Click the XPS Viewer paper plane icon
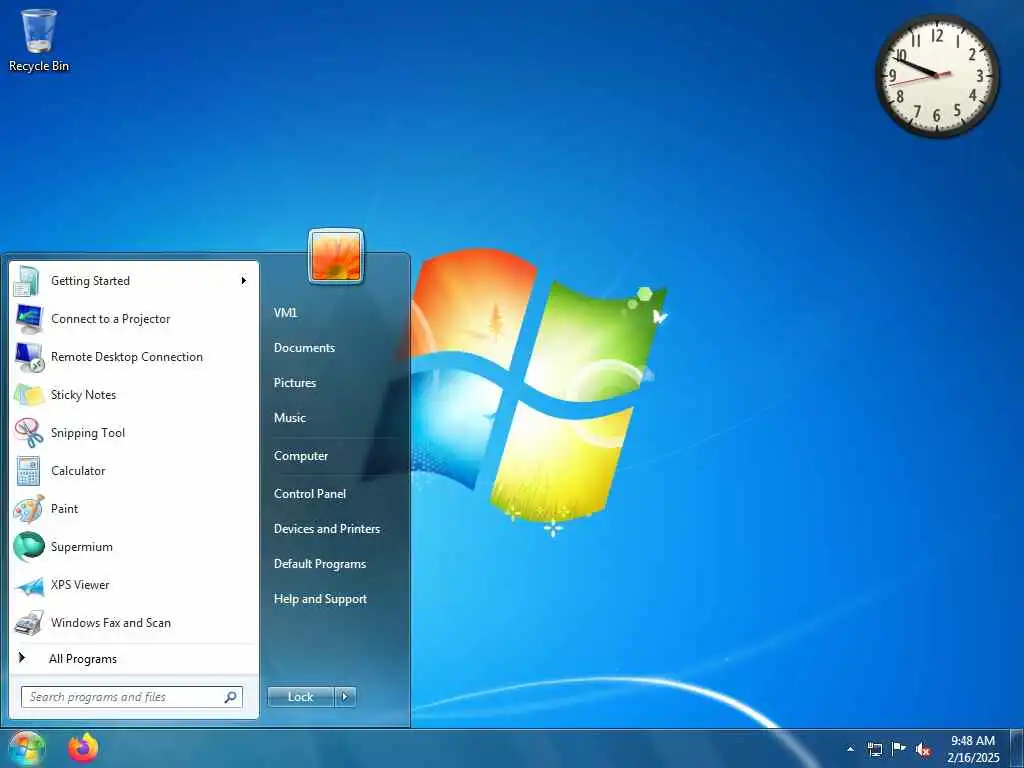This screenshot has width=1024, height=768. point(28,585)
